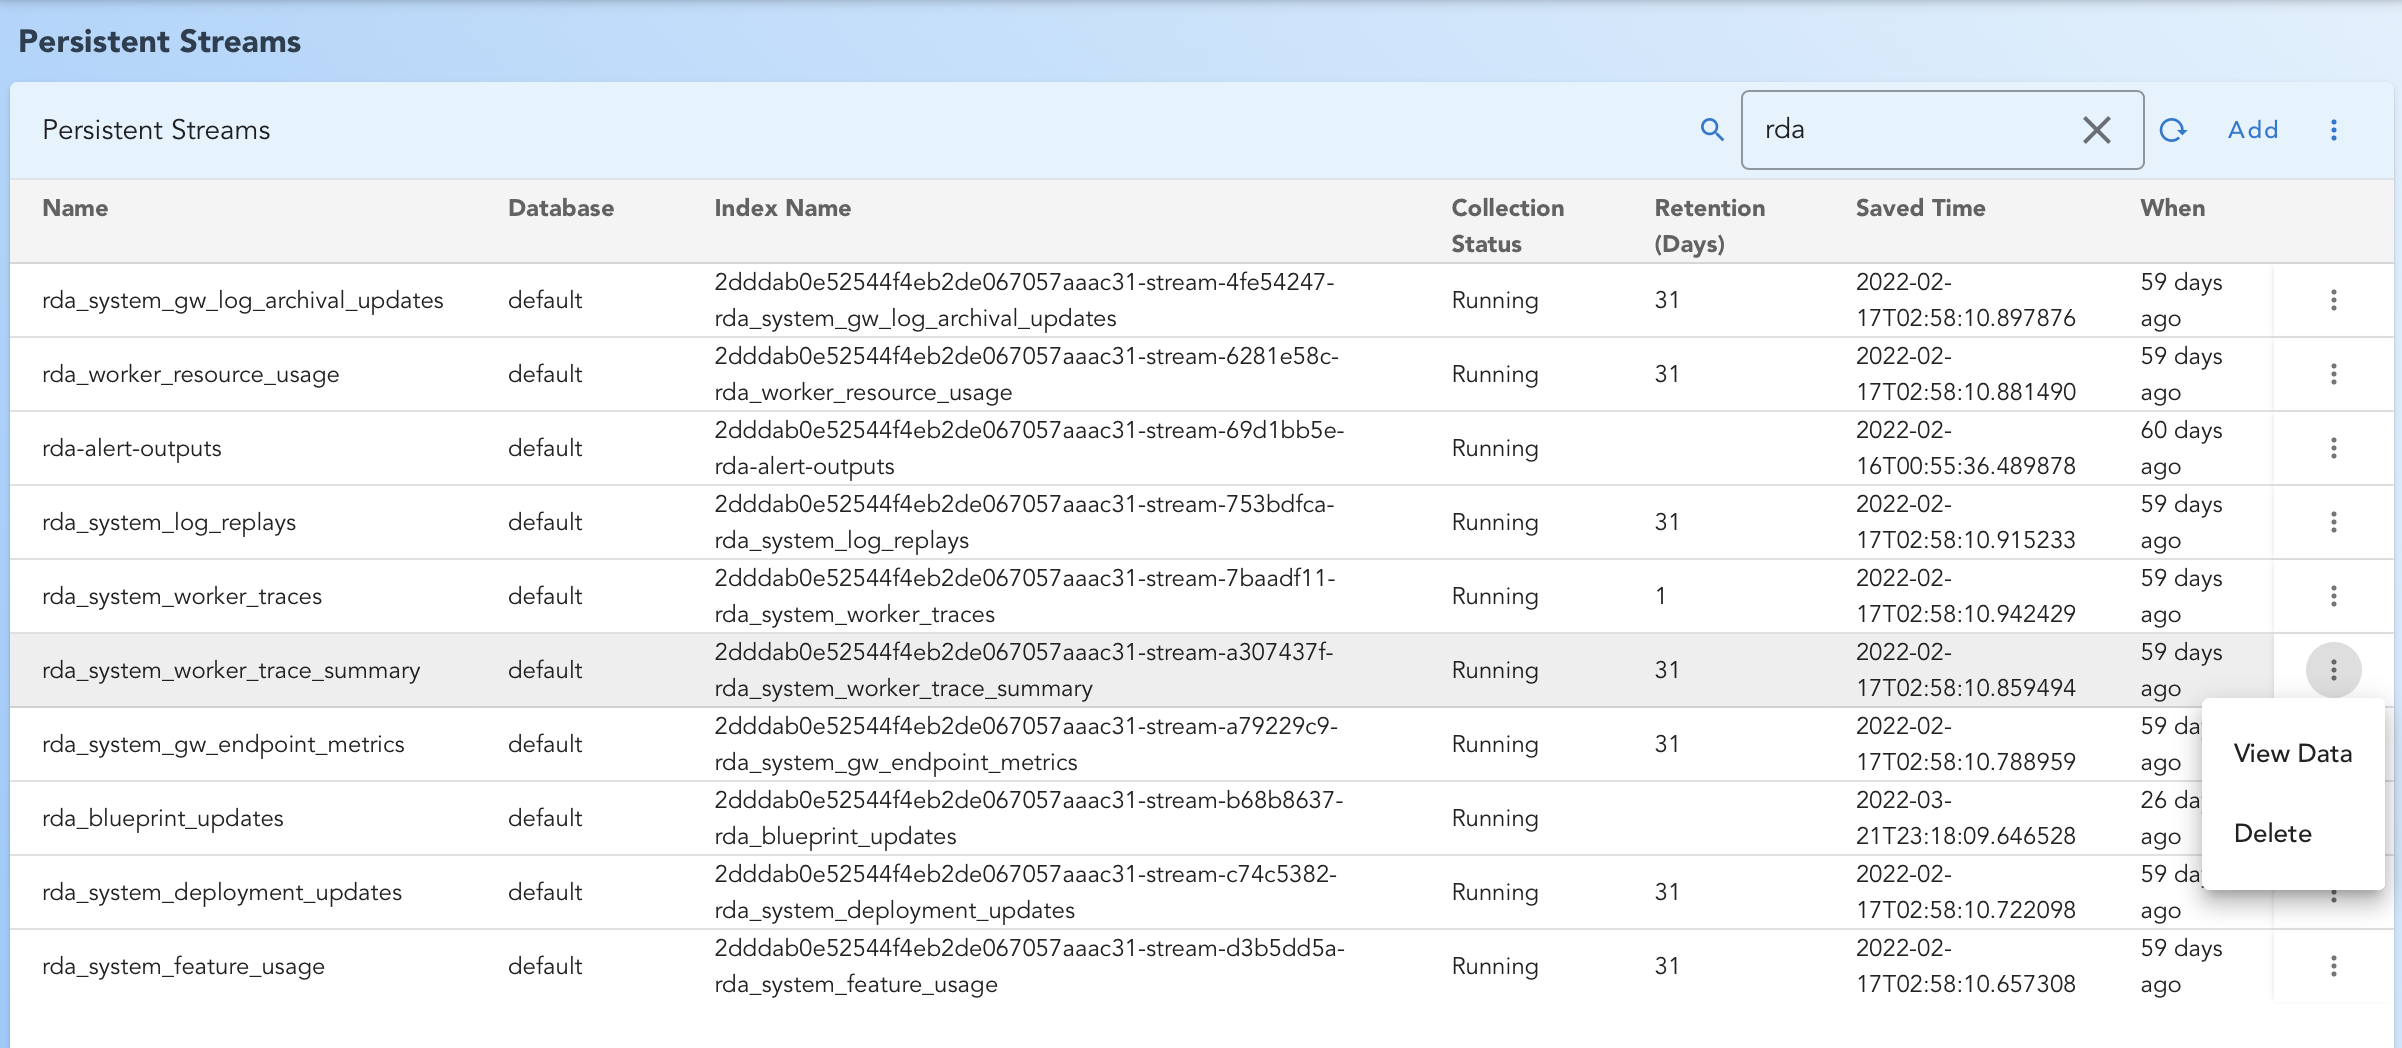Screen dimensions: 2402x1048
Task: Click the Collection Status column header
Action: (x=1507, y=225)
